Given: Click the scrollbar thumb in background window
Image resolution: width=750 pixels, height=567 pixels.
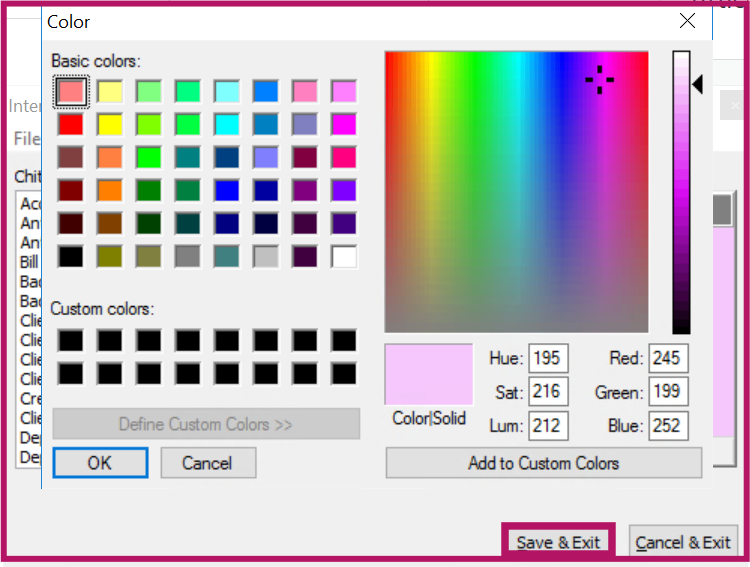Looking at the screenshot, I should coord(722,210).
